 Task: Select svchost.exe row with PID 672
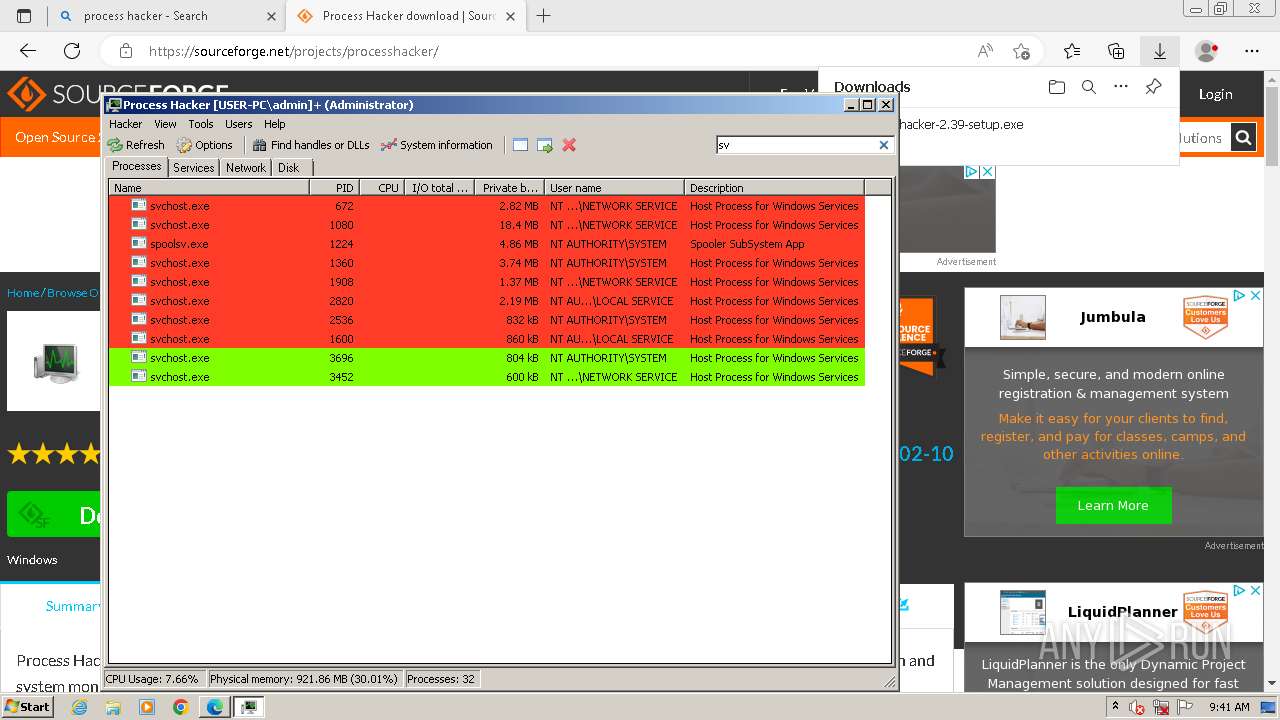point(487,206)
